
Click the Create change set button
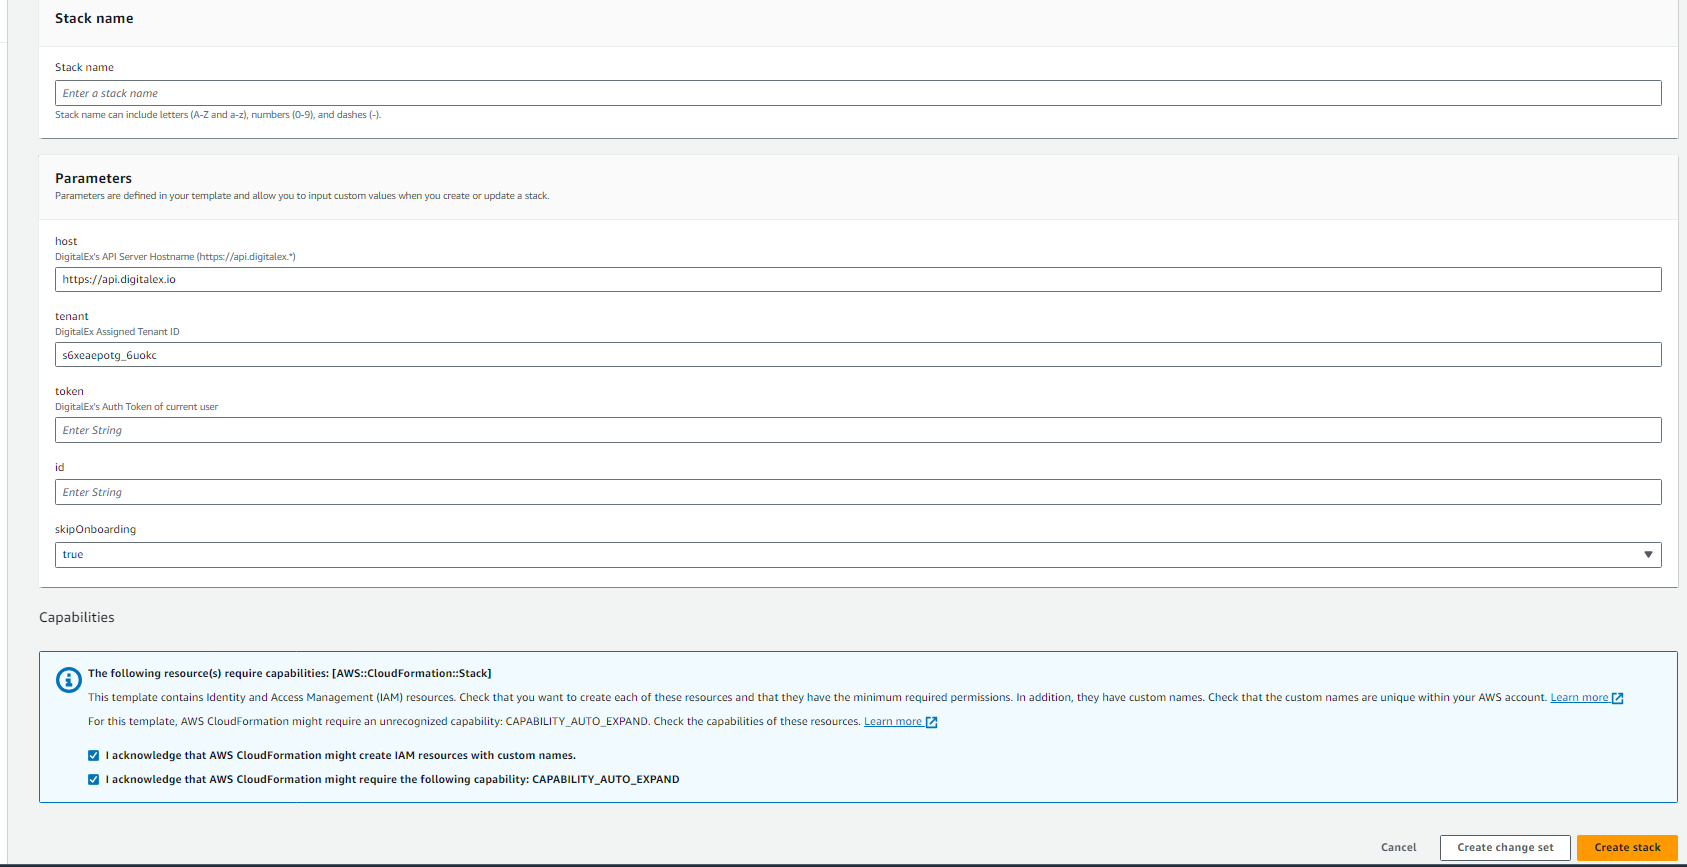[1504, 848]
